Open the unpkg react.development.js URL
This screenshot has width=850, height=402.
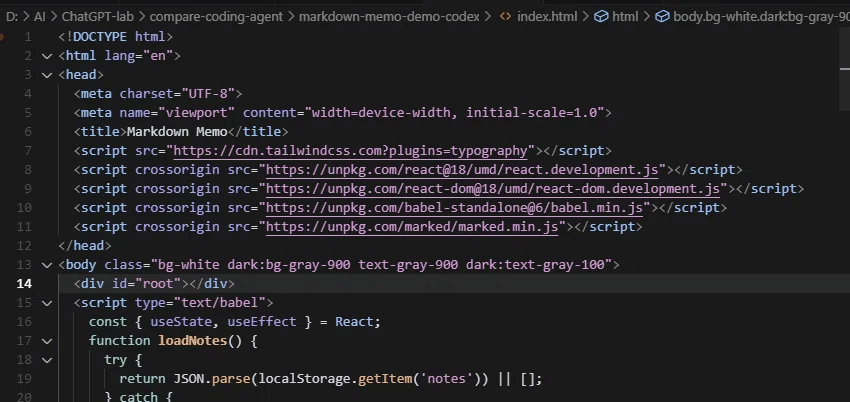point(463,170)
